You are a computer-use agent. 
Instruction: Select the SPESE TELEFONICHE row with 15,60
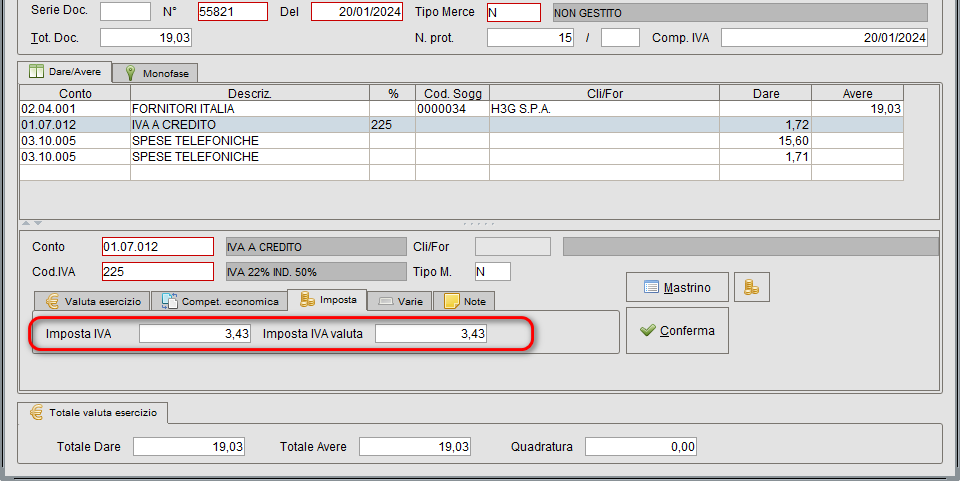462,141
